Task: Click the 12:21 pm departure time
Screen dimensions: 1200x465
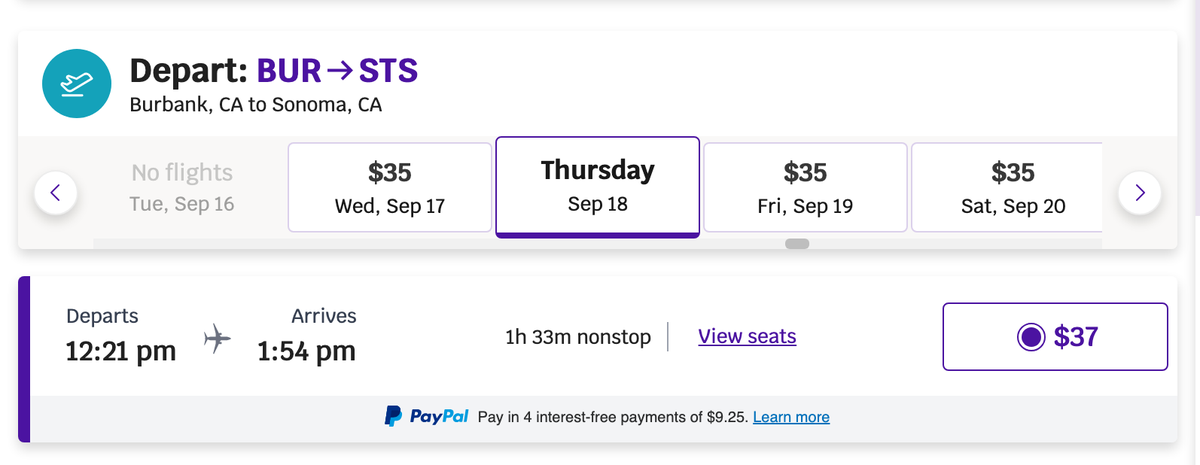Action: click(x=121, y=351)
